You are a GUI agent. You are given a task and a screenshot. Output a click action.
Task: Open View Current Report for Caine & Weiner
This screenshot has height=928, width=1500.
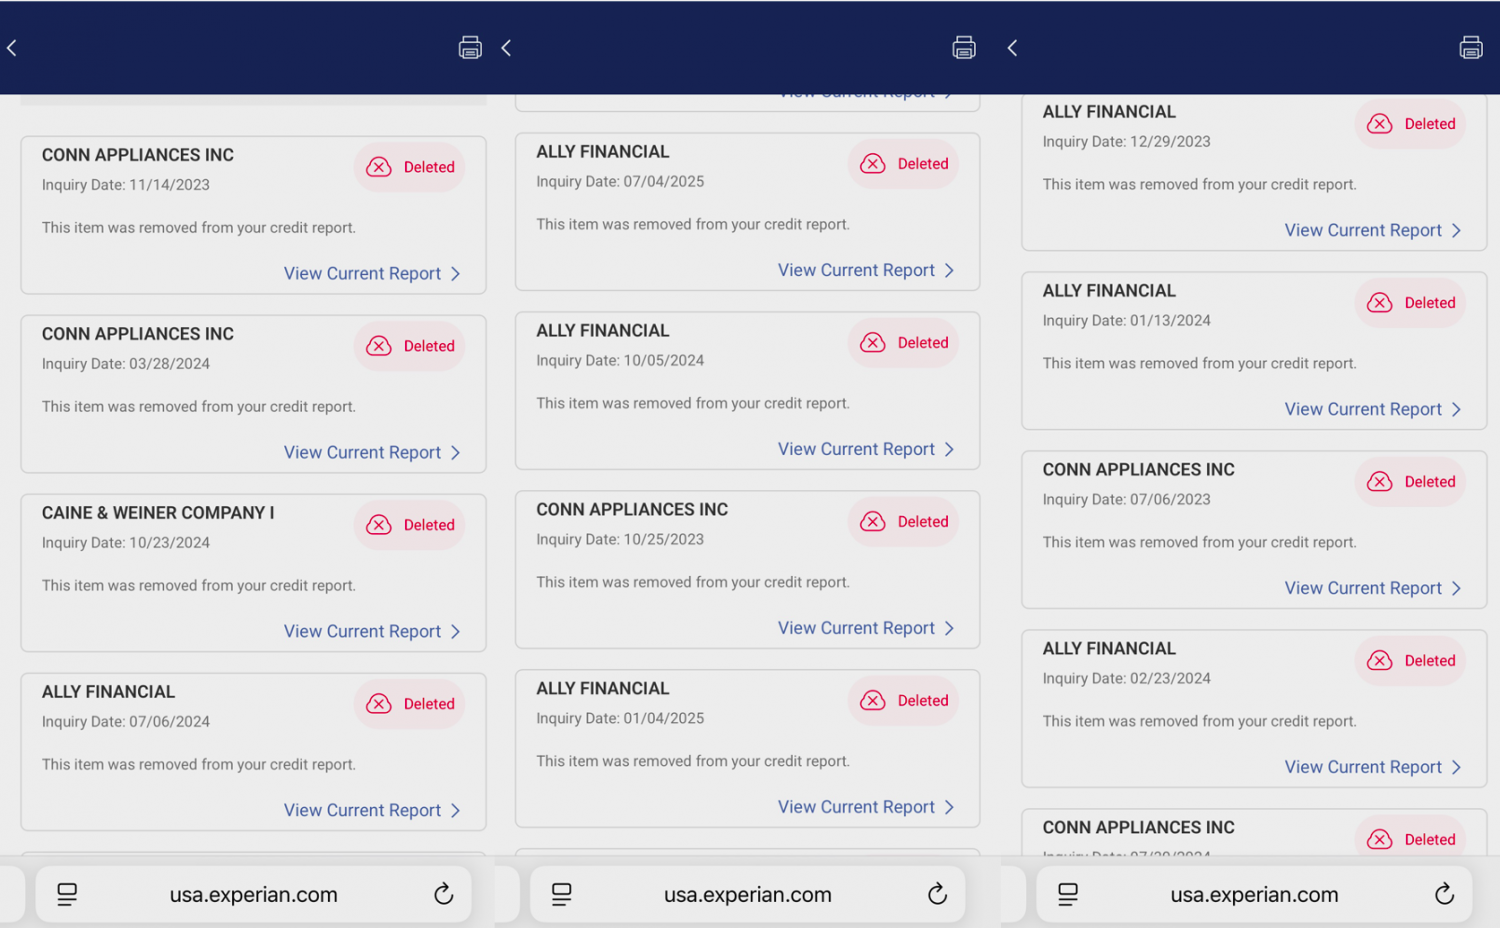pos(362,631)
